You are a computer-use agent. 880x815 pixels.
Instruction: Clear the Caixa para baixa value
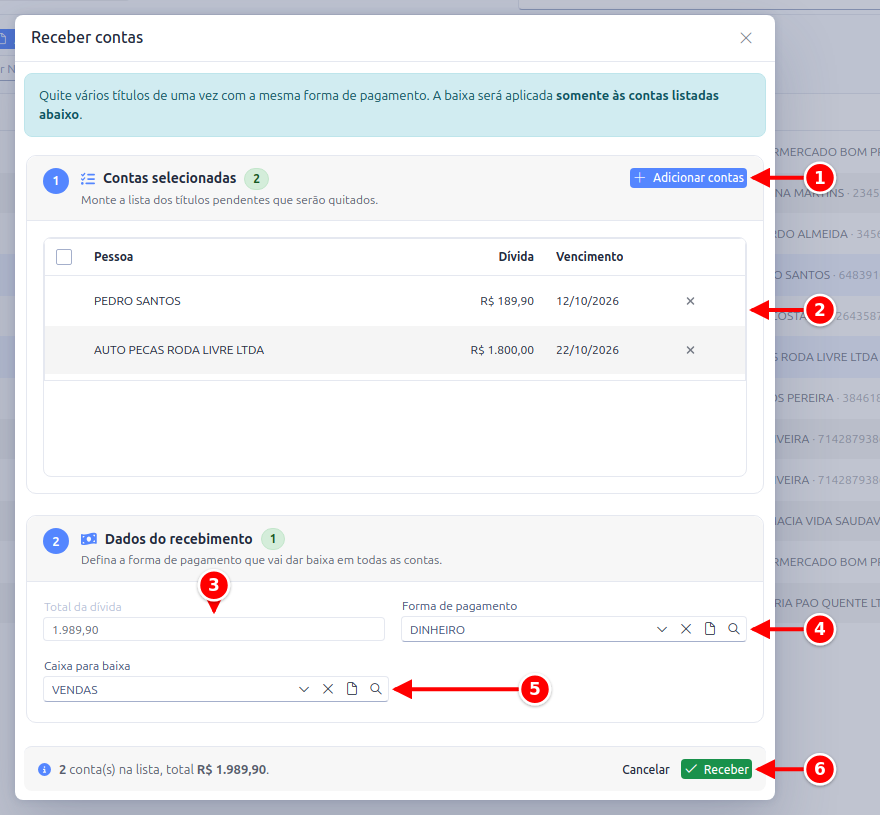[x=328, y=689]
